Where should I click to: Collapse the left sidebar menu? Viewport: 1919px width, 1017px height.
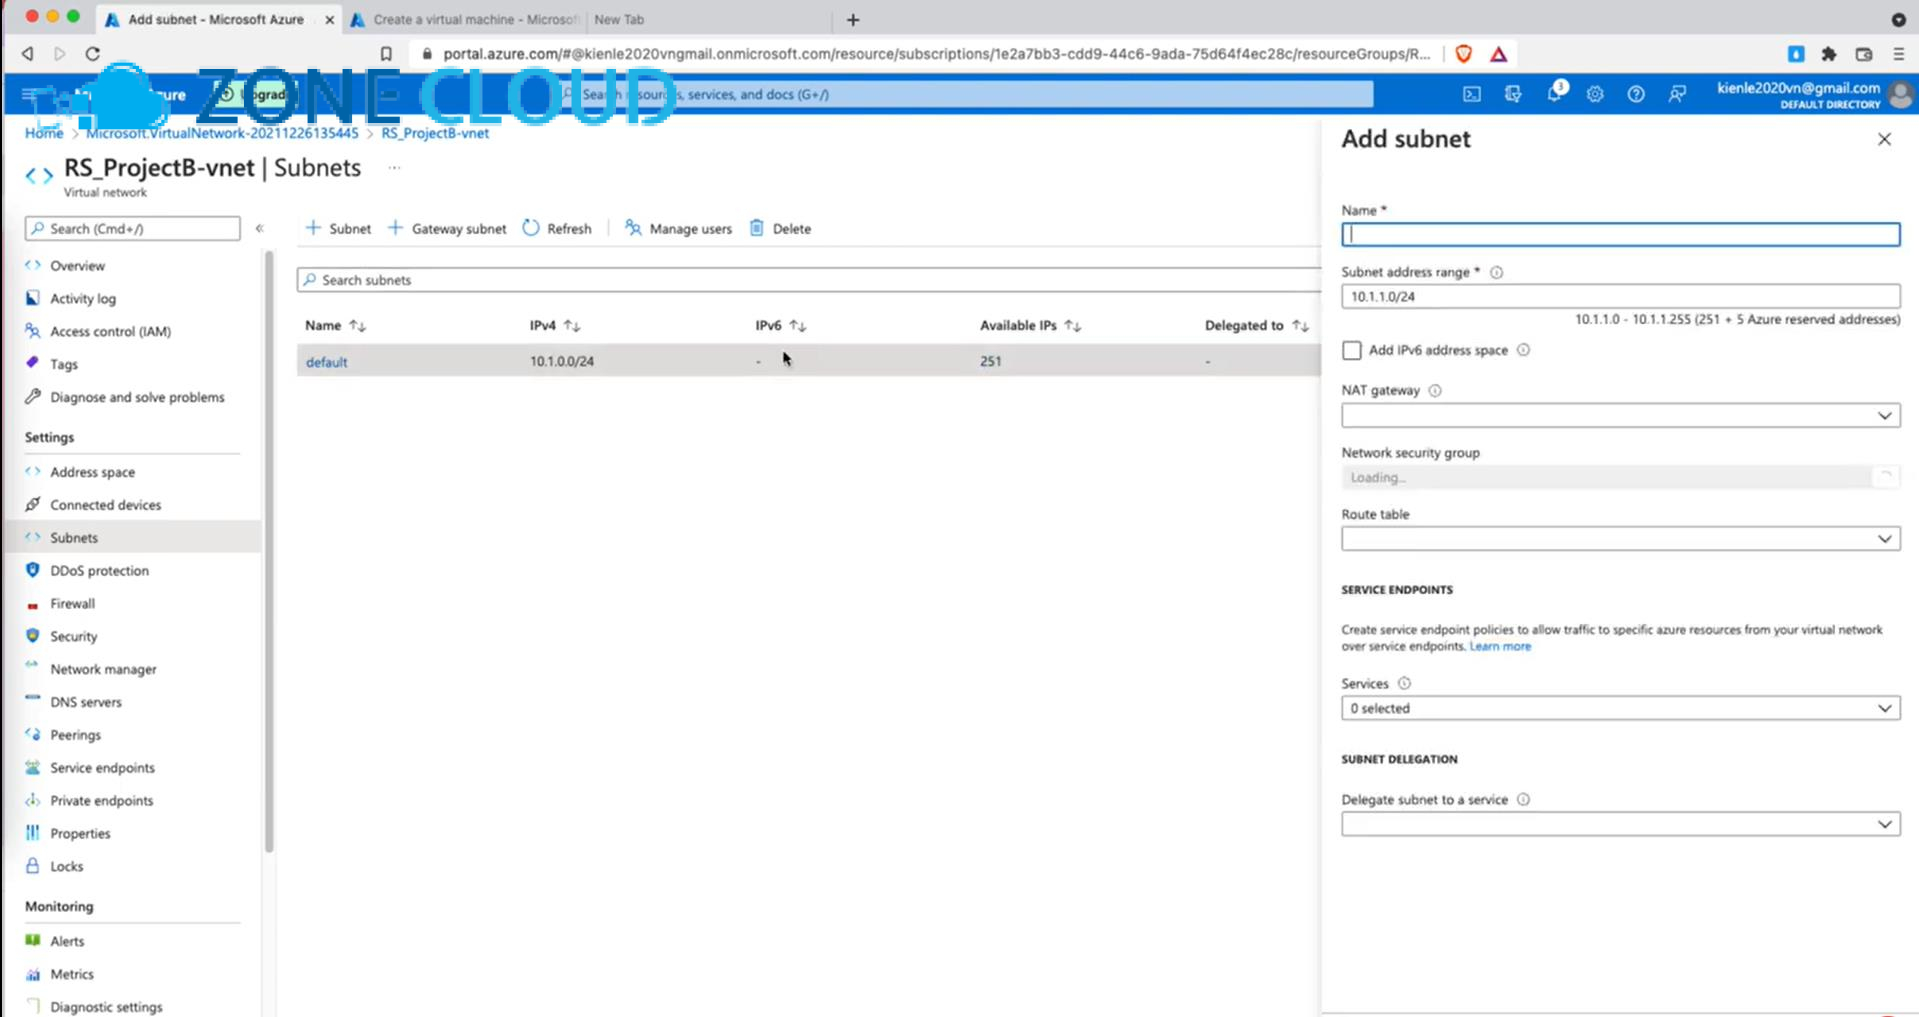click(259, 229)
